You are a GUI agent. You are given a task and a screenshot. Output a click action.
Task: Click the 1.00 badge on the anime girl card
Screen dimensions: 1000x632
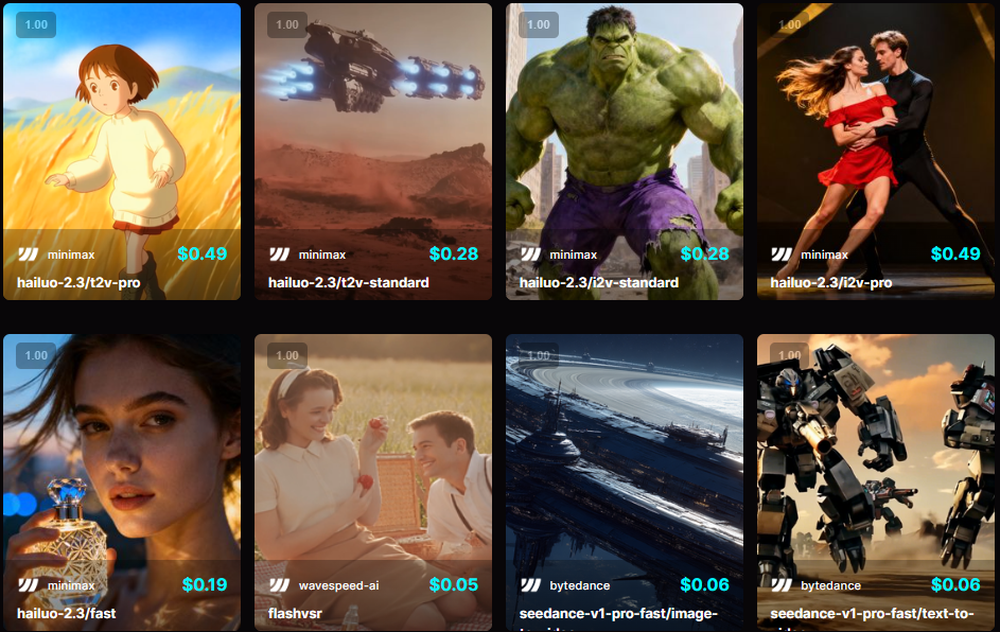pos(36,25)
